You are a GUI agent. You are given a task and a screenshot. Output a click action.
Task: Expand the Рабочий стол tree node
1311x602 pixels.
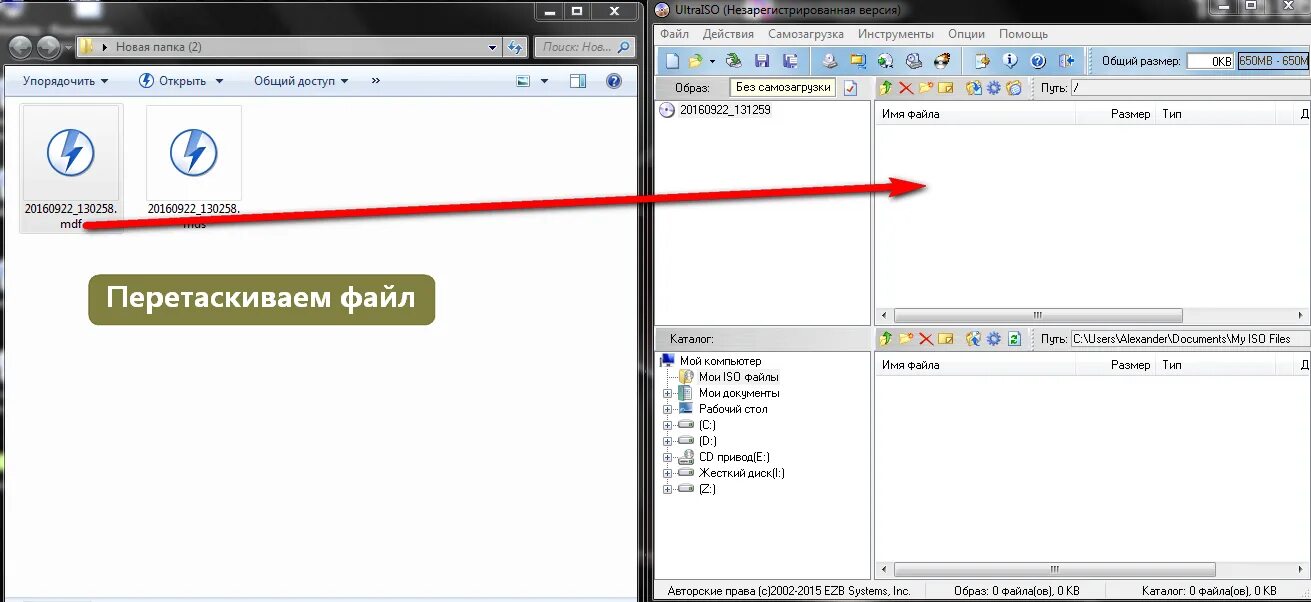(x=668, y=409)
